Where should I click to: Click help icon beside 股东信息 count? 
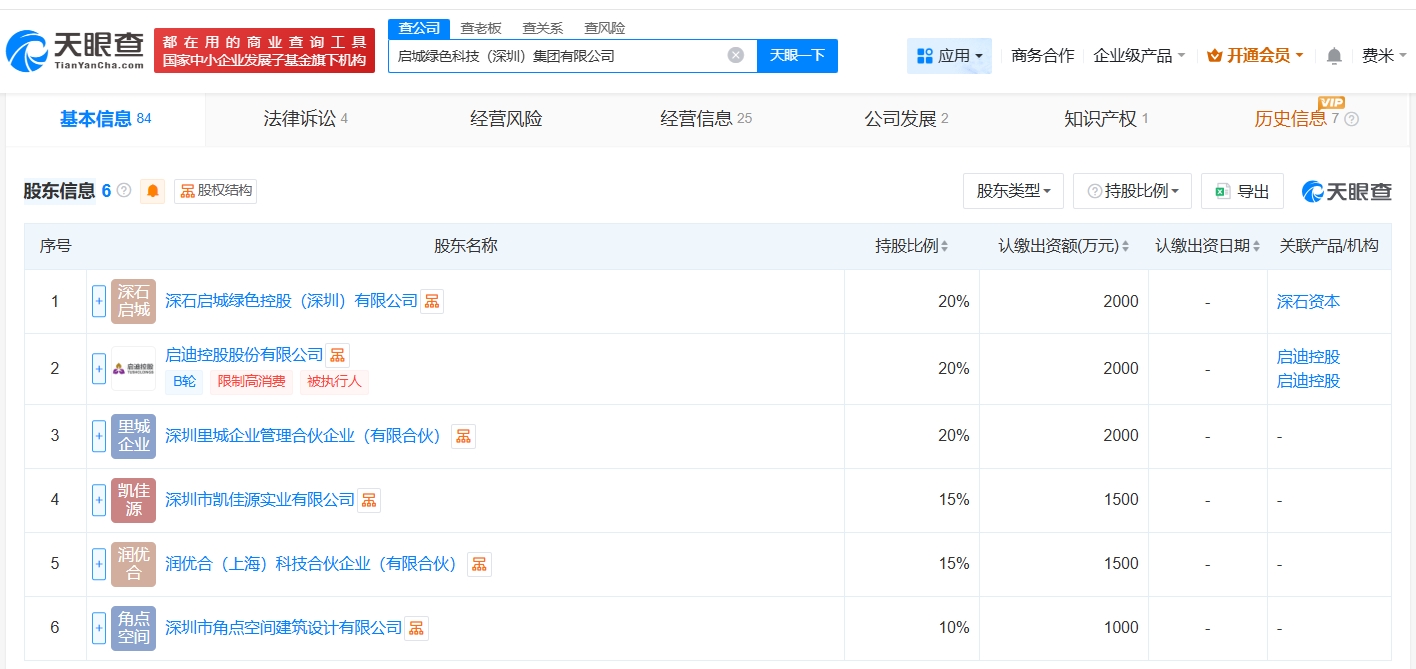[x=124, y=190]
